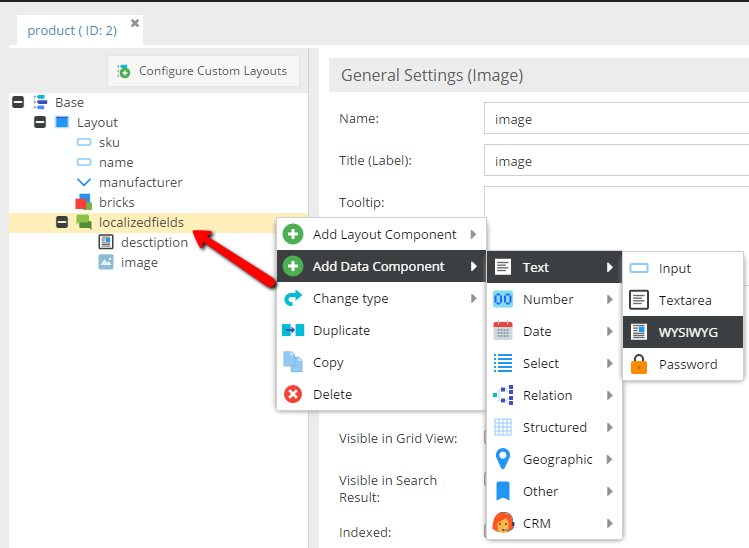This screenshot has width=749, height=548.
Task: Click the Date calendar icon
Action: tap(503, 332)
